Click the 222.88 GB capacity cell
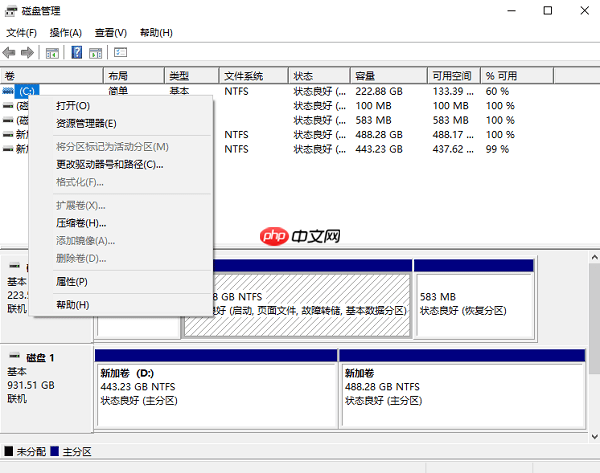 tap(379, 91)
